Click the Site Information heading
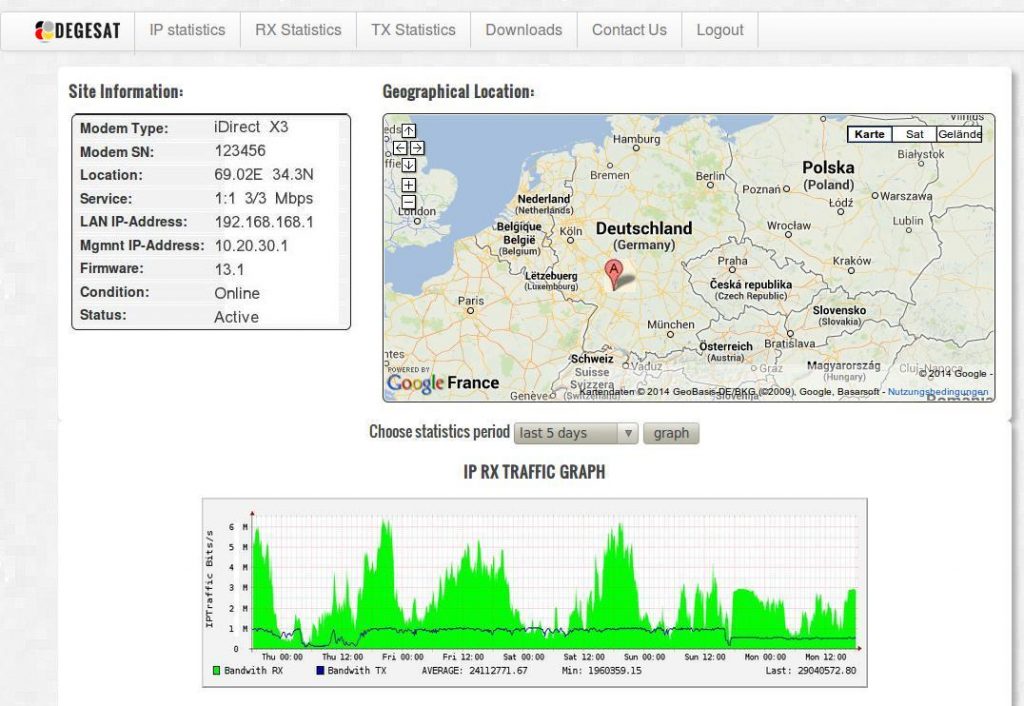1024x706 pixels. point(126,91)
